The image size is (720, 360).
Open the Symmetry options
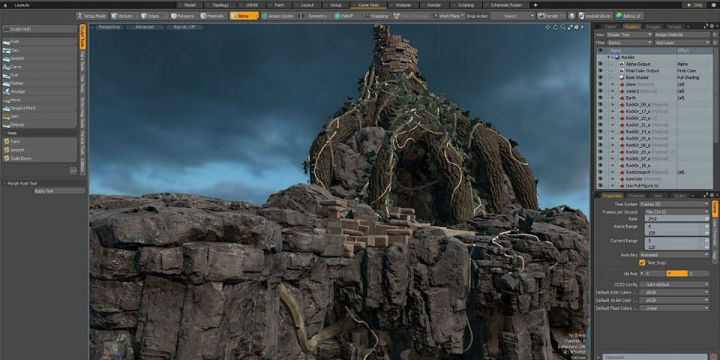(x=314, y=16)
